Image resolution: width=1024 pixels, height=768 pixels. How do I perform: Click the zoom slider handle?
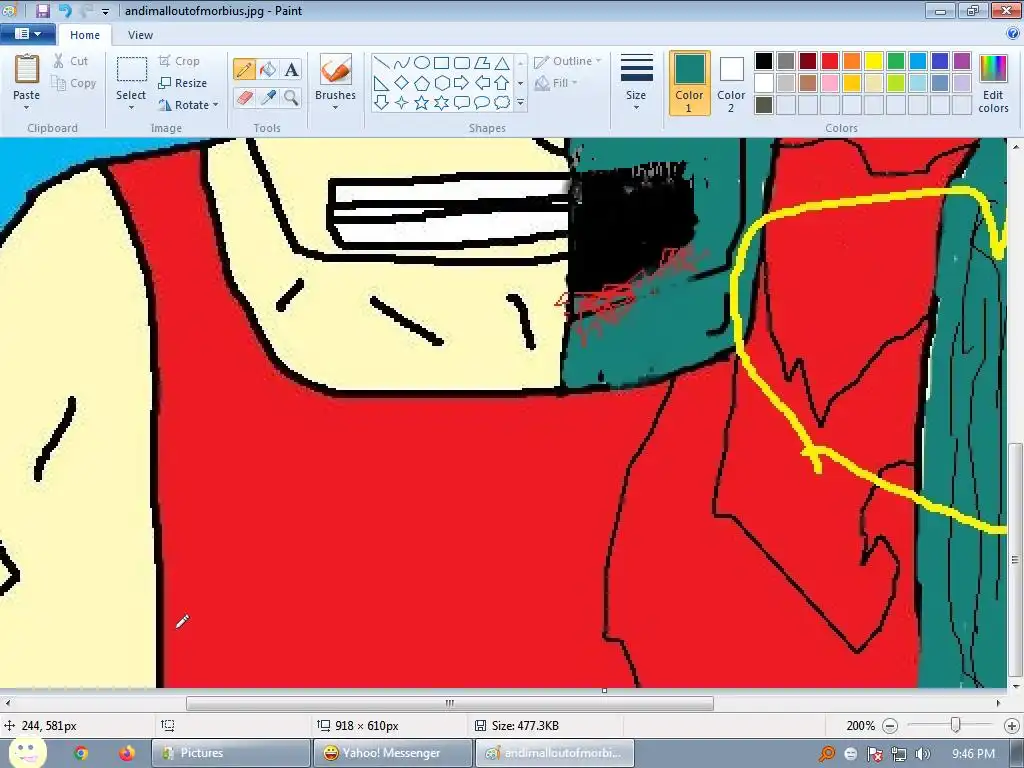(x=955, y=726)
